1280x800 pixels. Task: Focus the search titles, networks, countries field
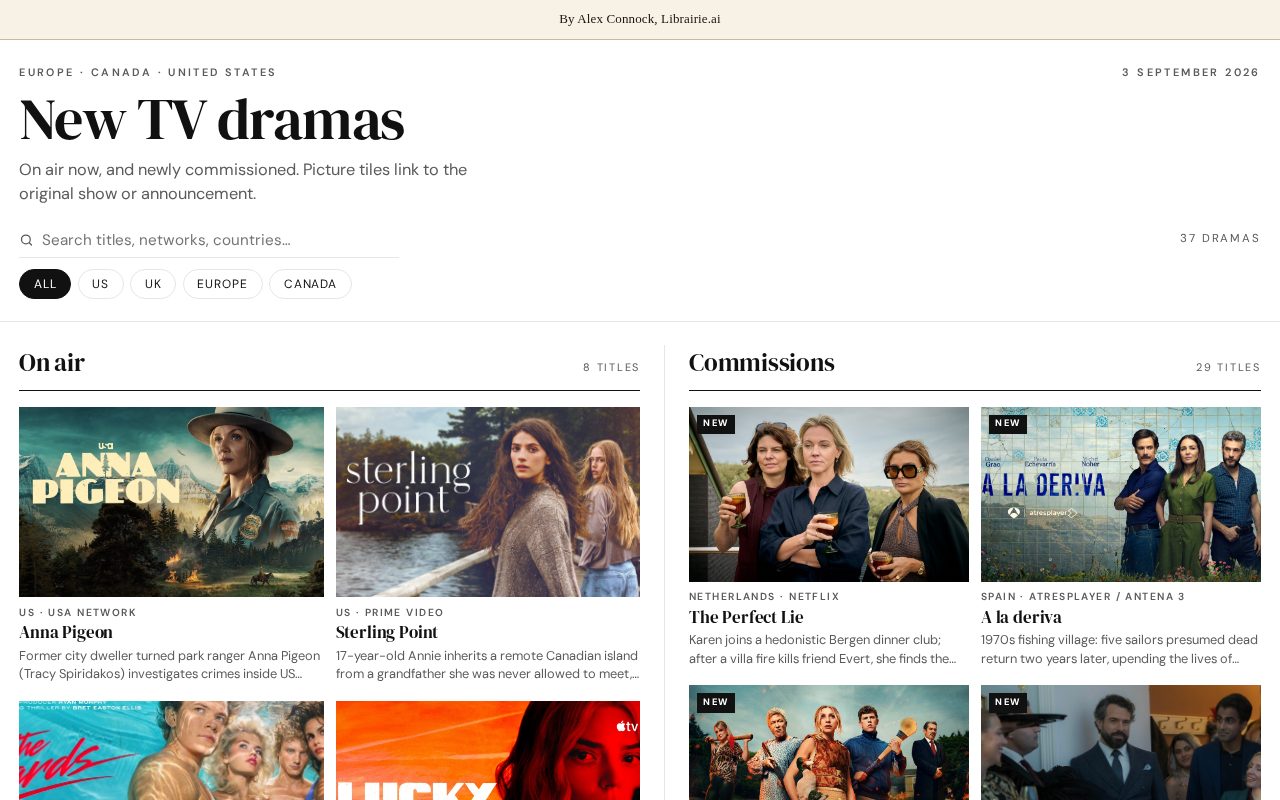[220, 240]
